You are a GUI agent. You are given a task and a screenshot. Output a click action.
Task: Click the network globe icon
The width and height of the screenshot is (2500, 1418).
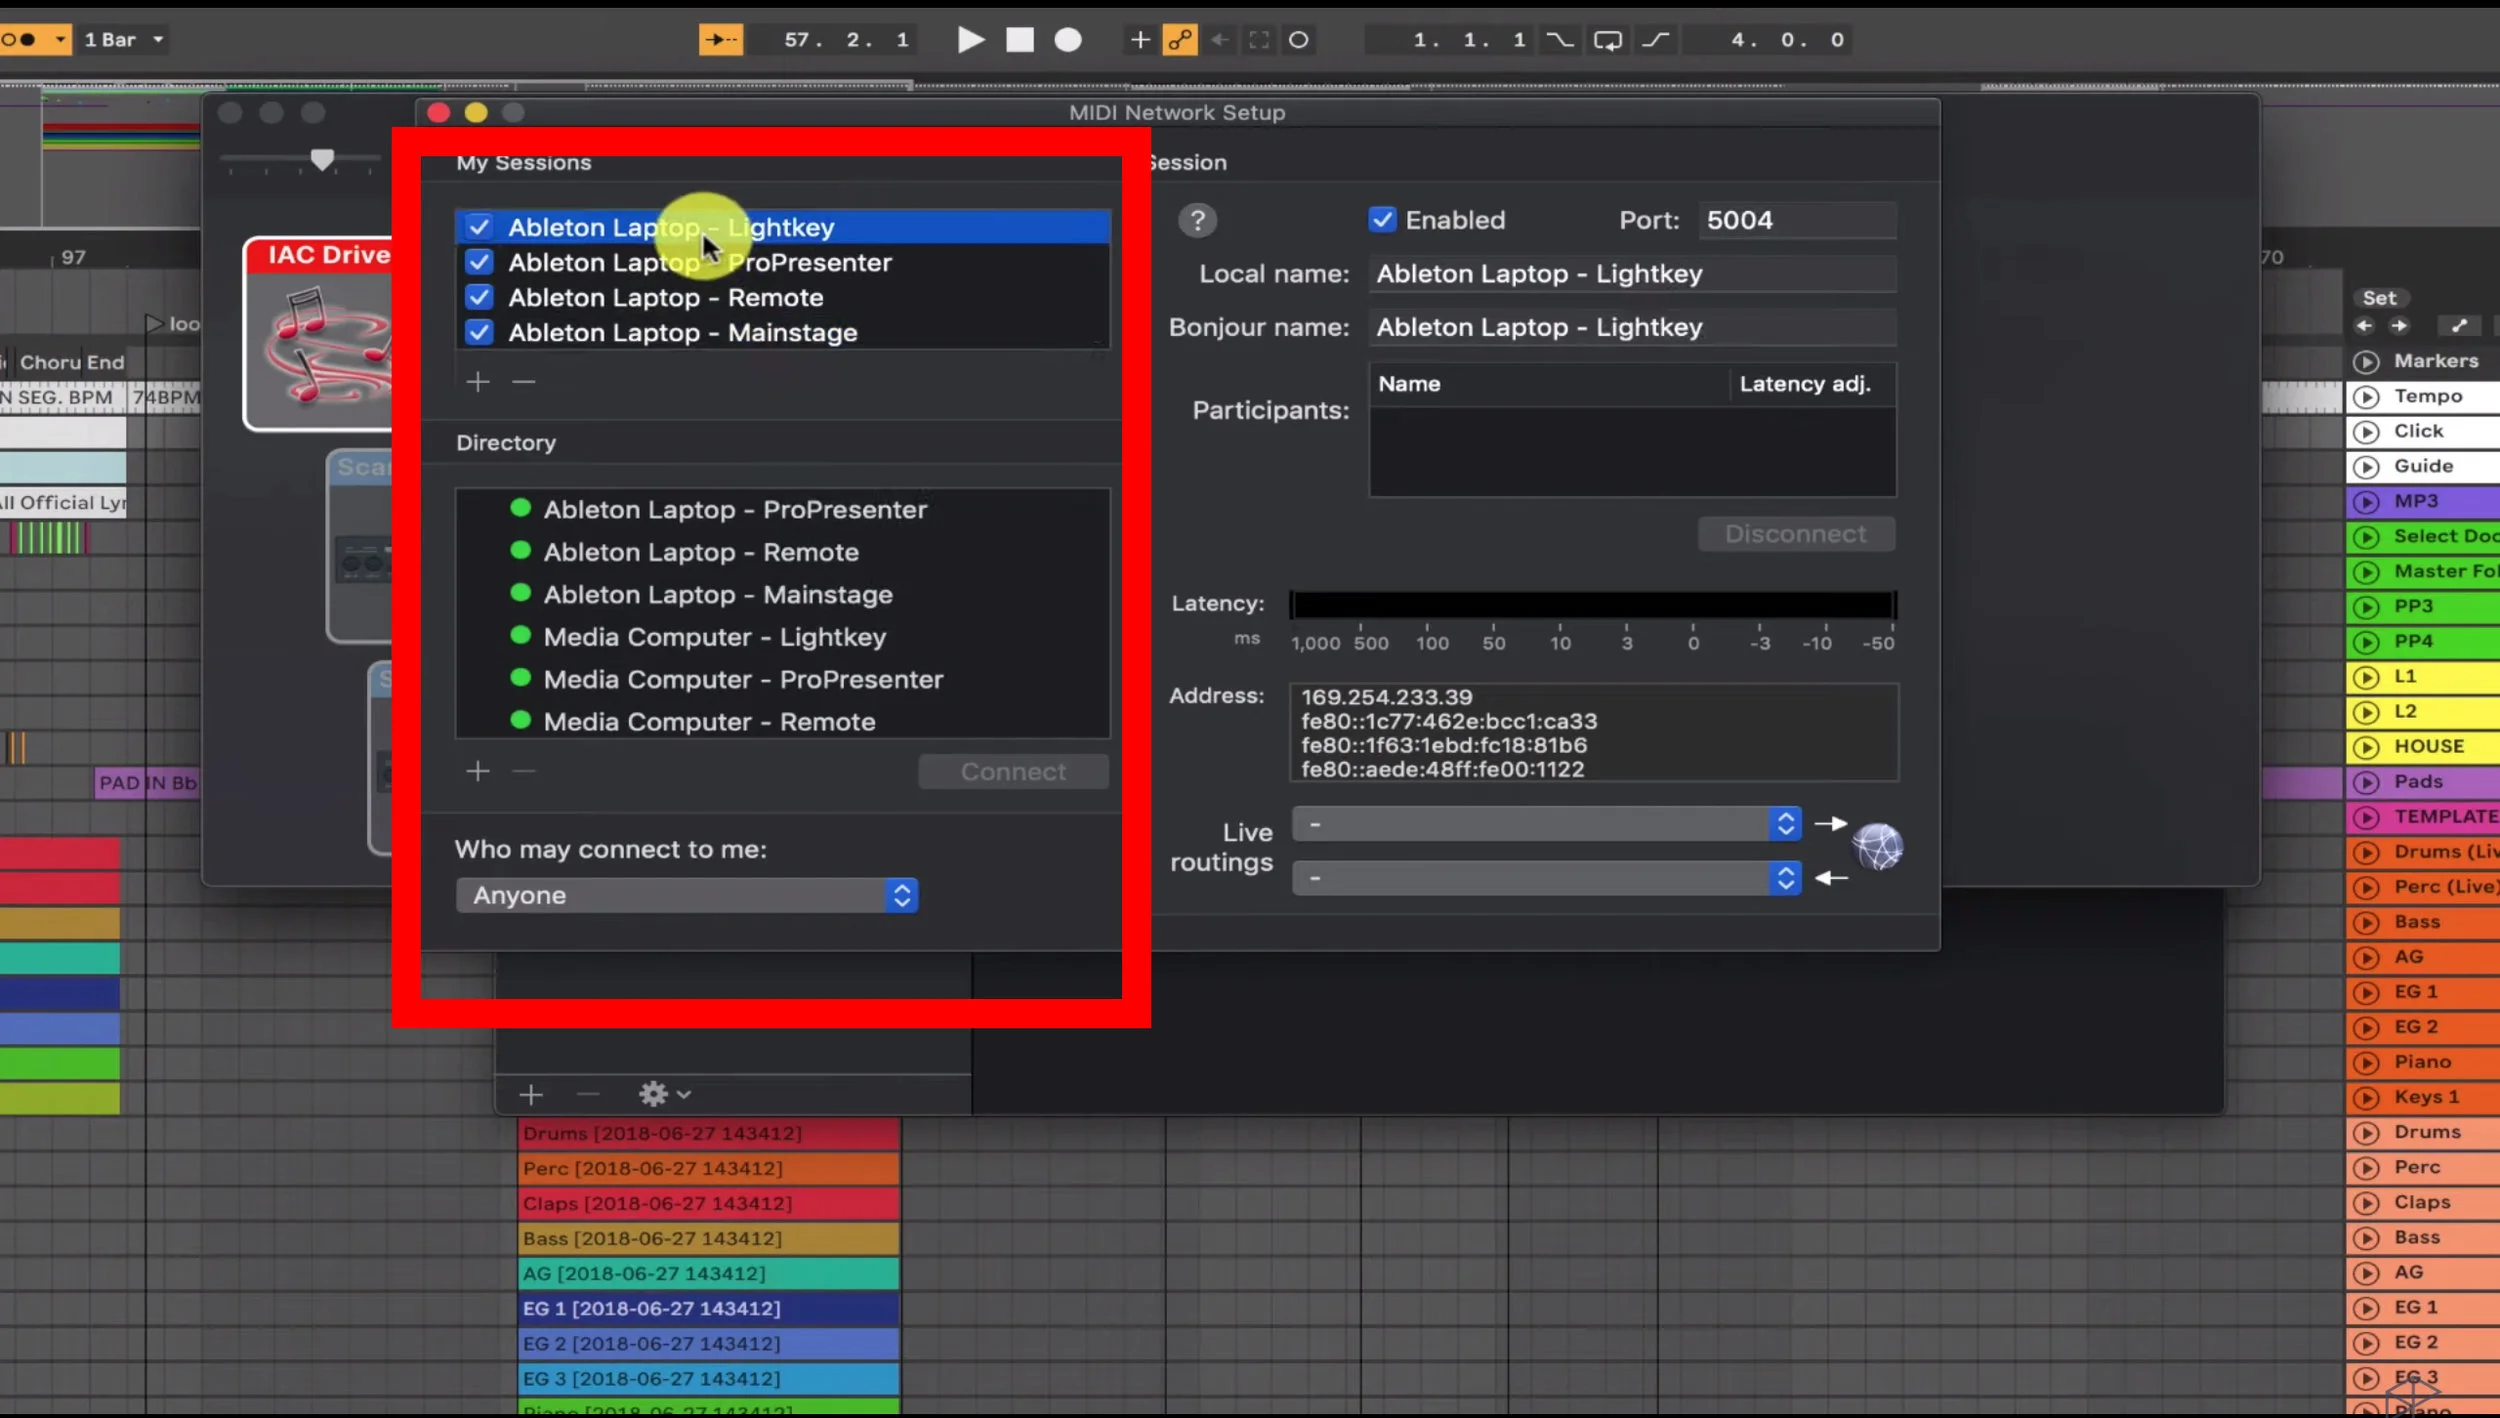pyautogui.click(x=1877, y=847)
